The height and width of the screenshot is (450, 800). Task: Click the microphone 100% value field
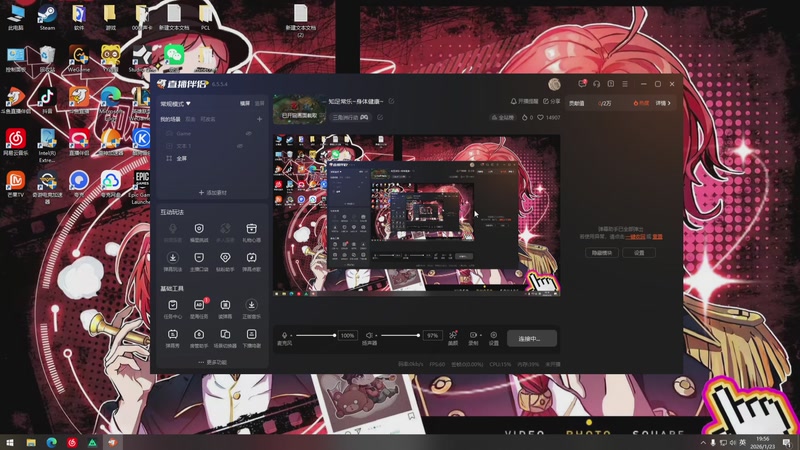(x=347, y=335)
